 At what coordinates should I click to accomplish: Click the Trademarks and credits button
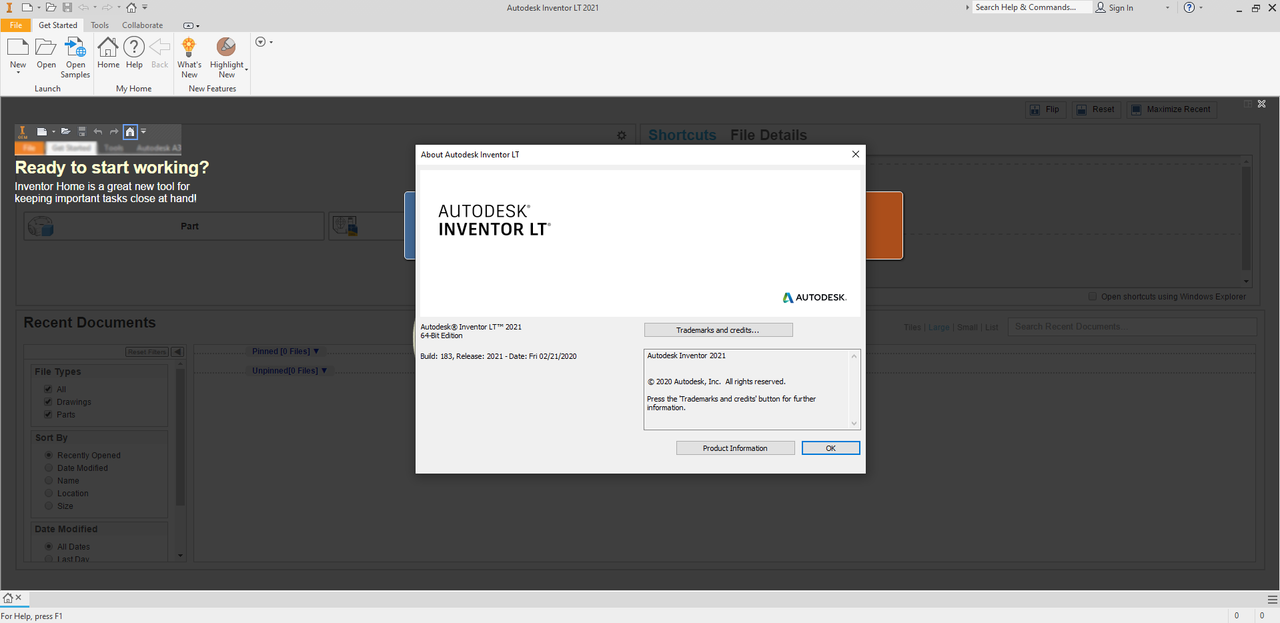(x=718, y=330)
